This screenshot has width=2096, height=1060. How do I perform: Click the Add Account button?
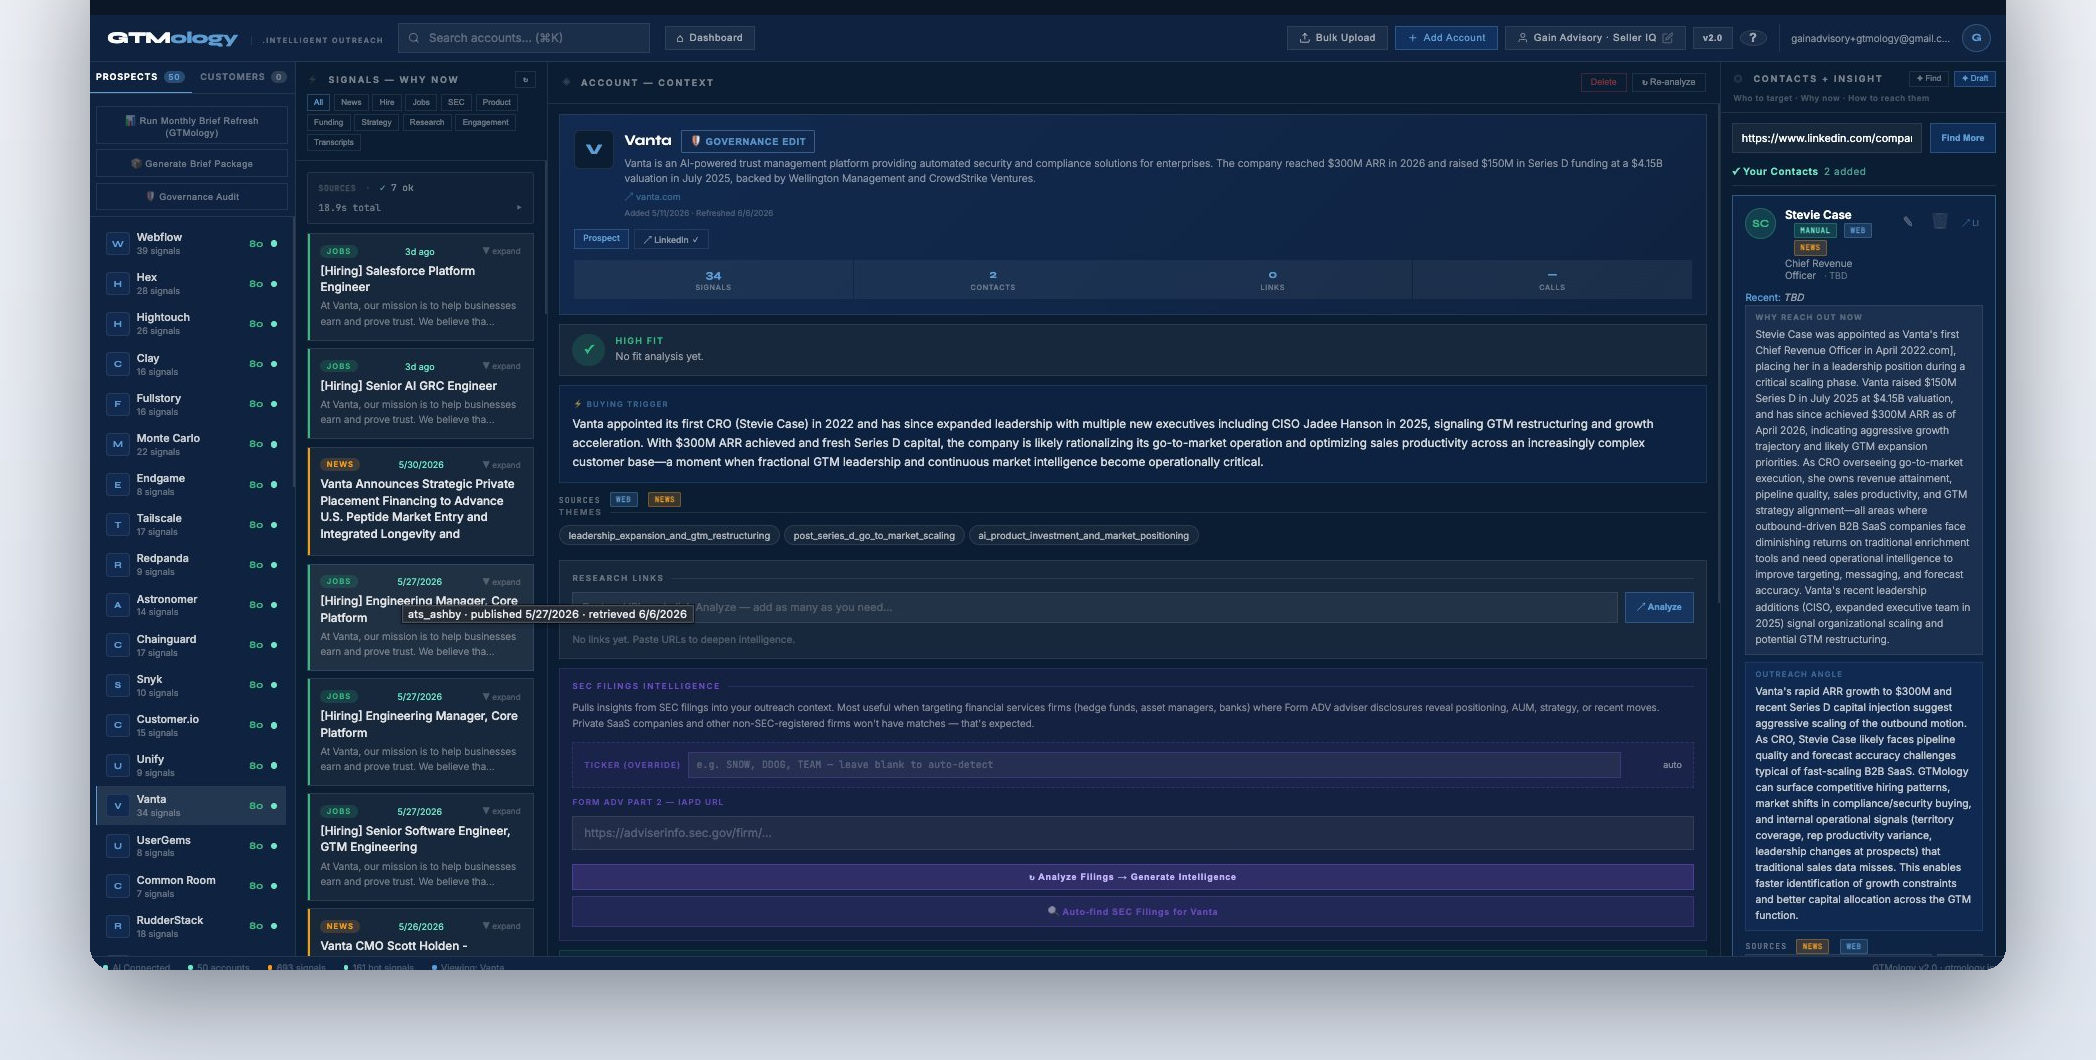[1446, 38]
